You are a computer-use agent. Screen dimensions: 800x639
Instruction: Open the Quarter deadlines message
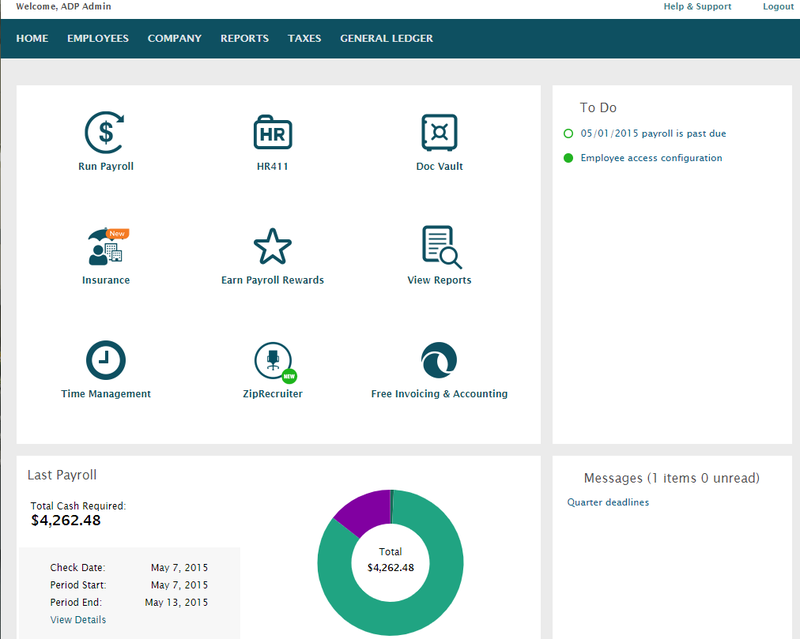pyautogui.click(x=608, y=502)
